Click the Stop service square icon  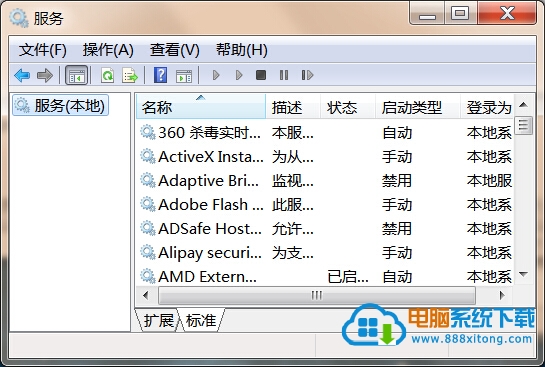tap(261, 75)
